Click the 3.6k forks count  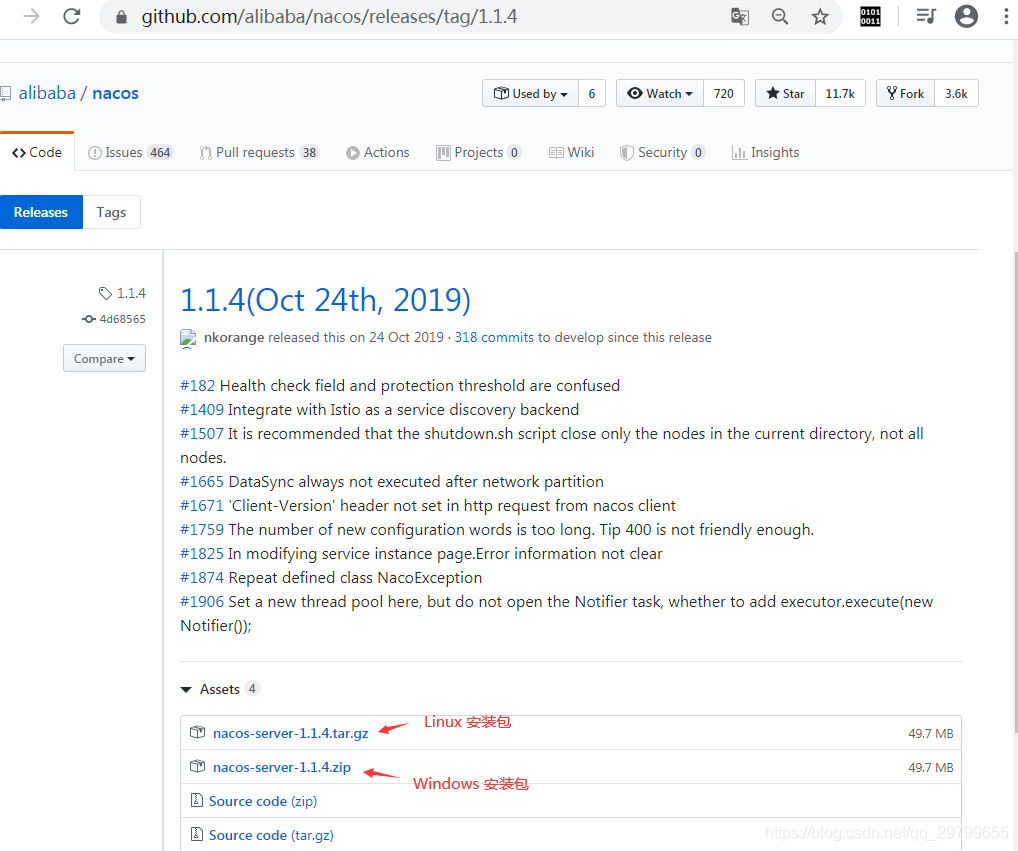click(956, 93)
